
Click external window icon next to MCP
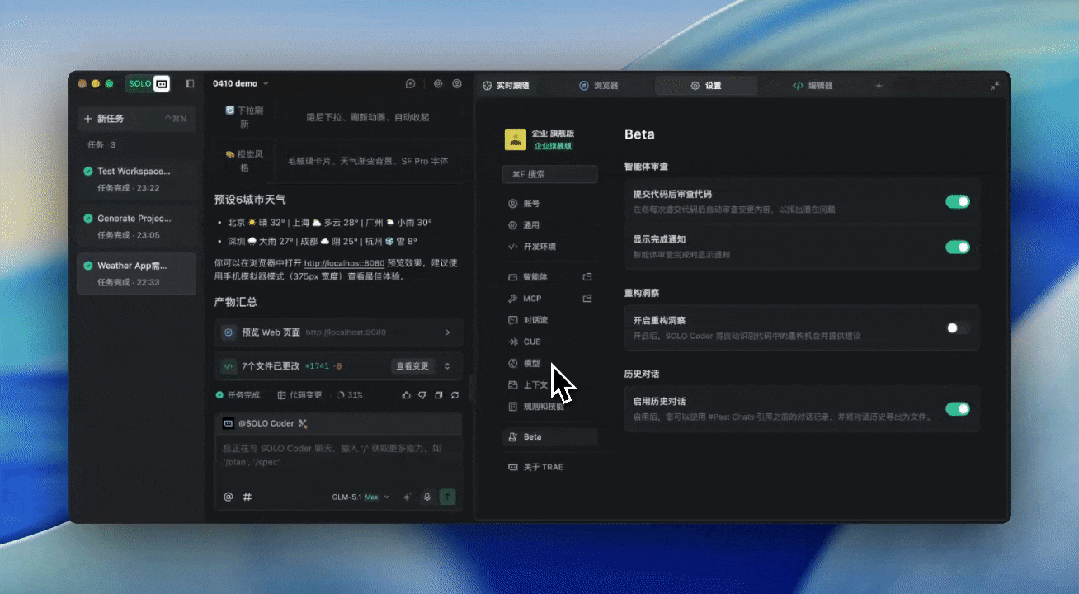[587, 299]
